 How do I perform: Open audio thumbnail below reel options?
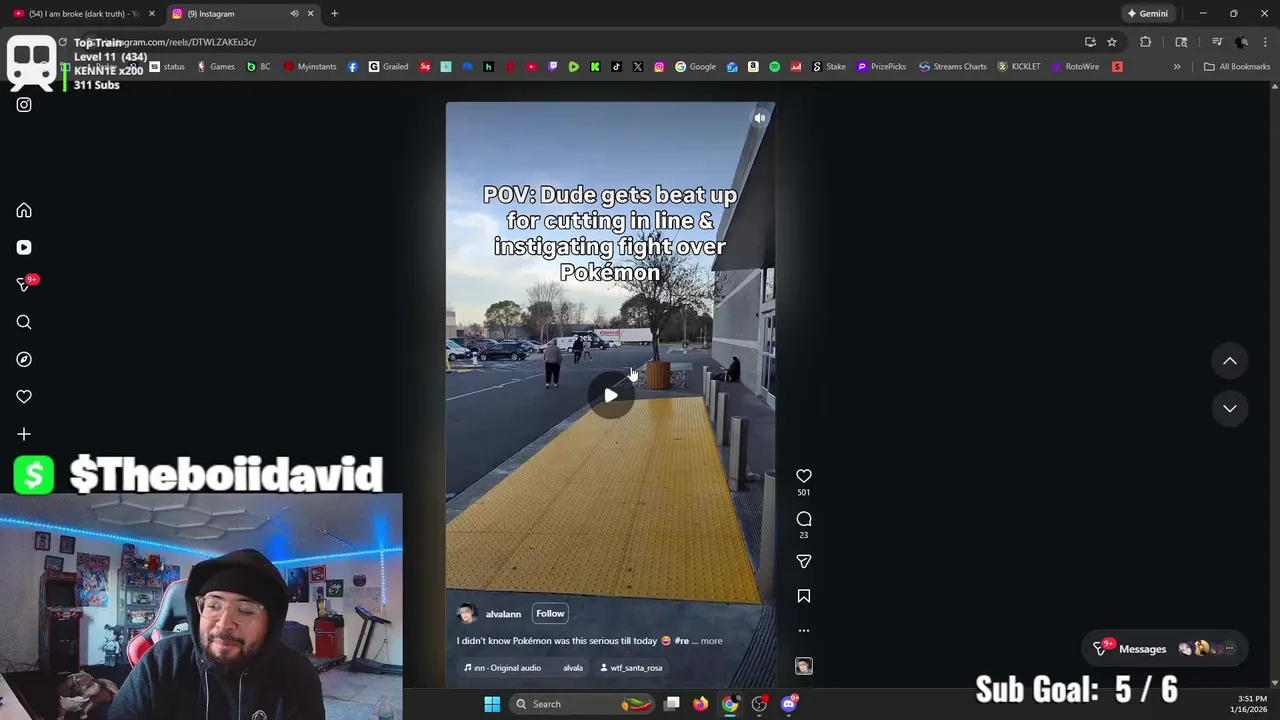coord(804,666)
